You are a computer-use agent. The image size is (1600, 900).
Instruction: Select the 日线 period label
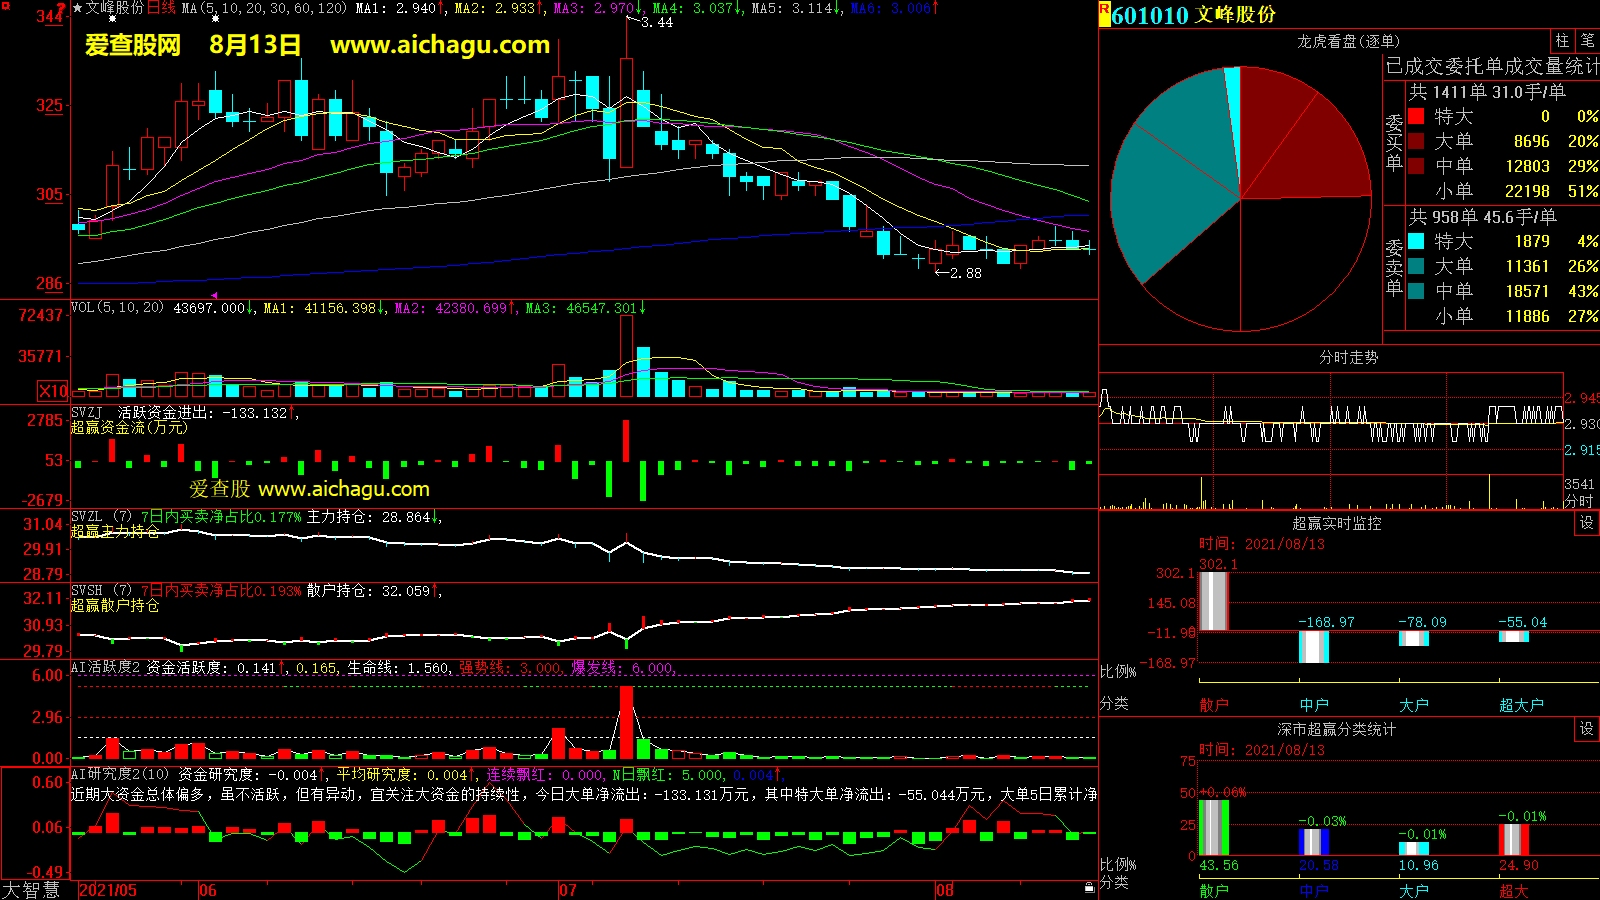(161, 8)
